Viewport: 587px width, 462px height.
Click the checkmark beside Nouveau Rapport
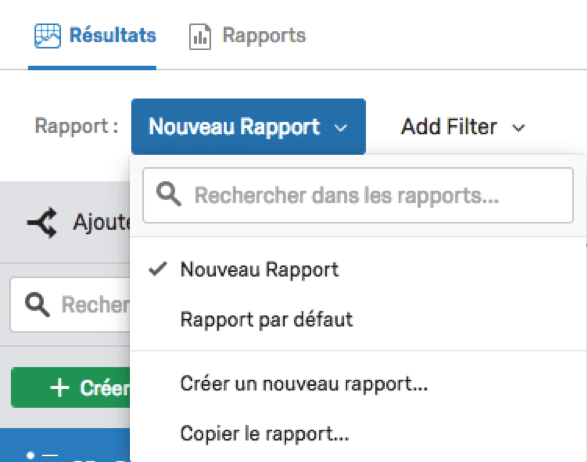[158, 269]
